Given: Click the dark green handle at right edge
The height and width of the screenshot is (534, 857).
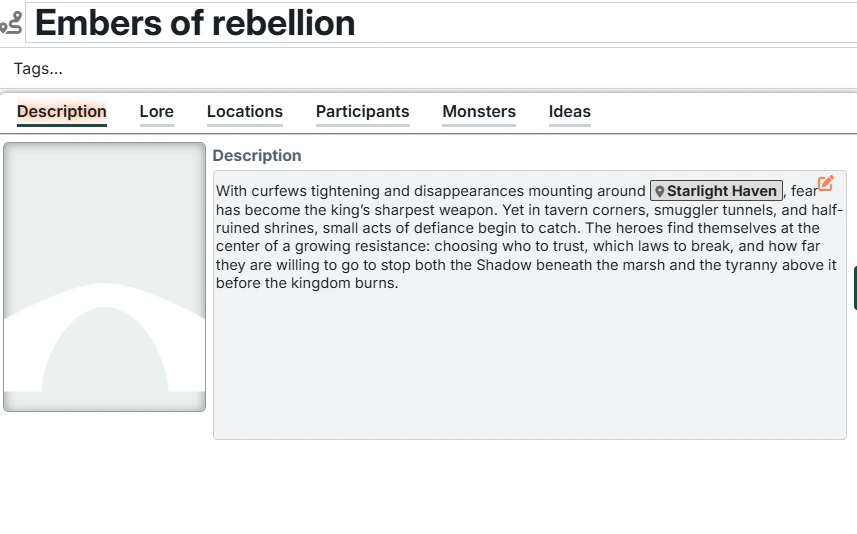Looking at the screenshot, I should pos(854,288).
